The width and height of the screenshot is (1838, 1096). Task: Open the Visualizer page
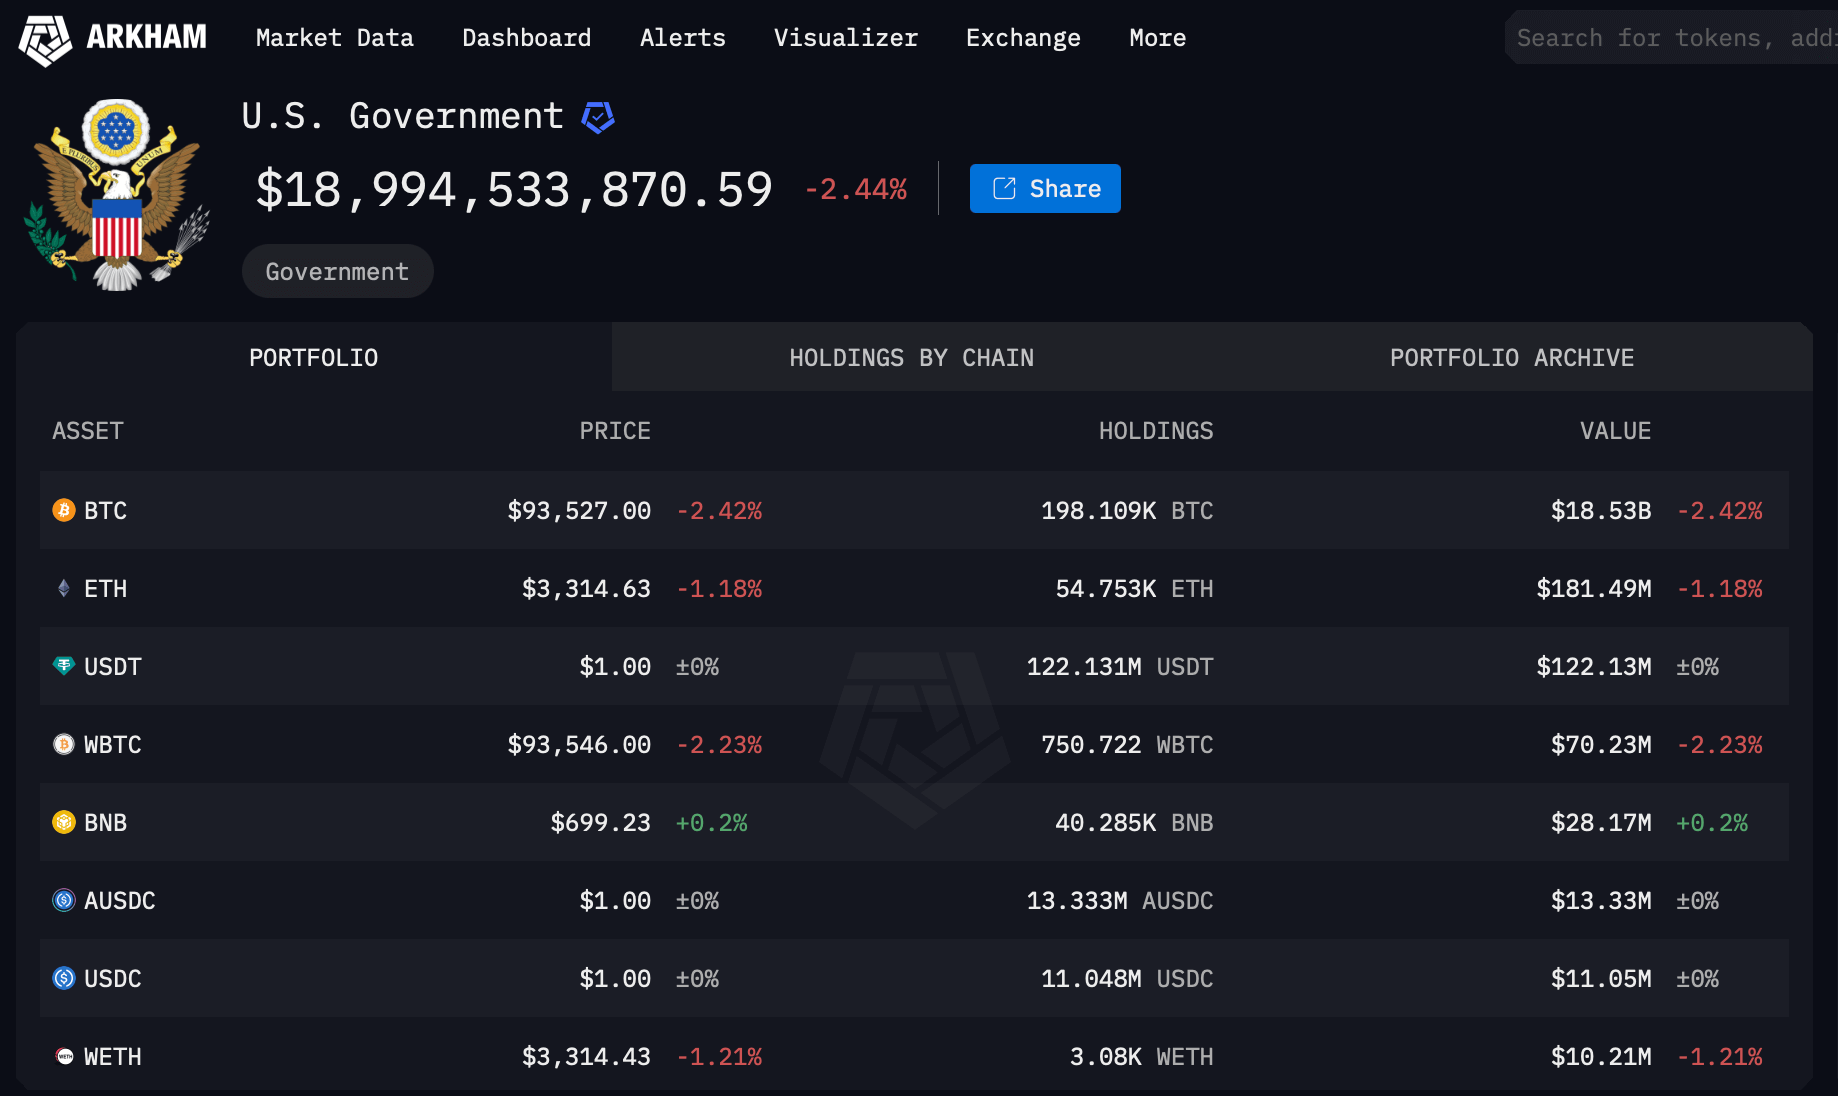(845, 38)
